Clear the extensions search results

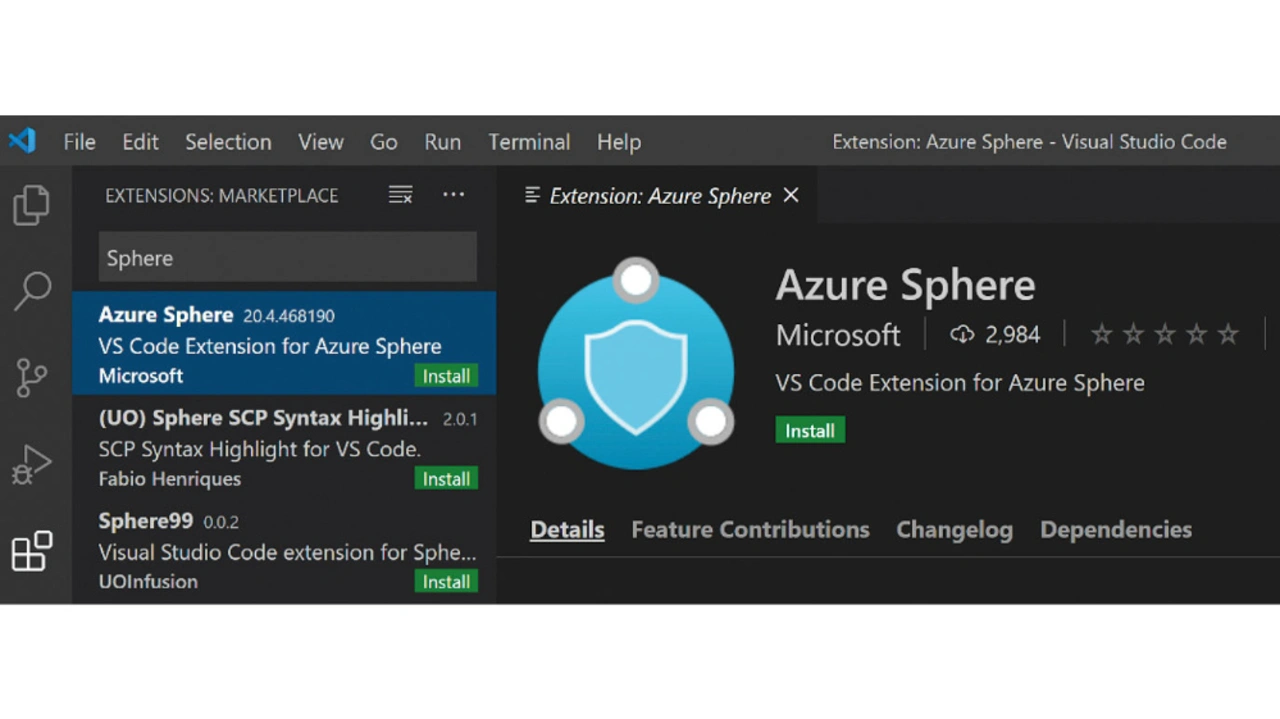coord(400,195)
